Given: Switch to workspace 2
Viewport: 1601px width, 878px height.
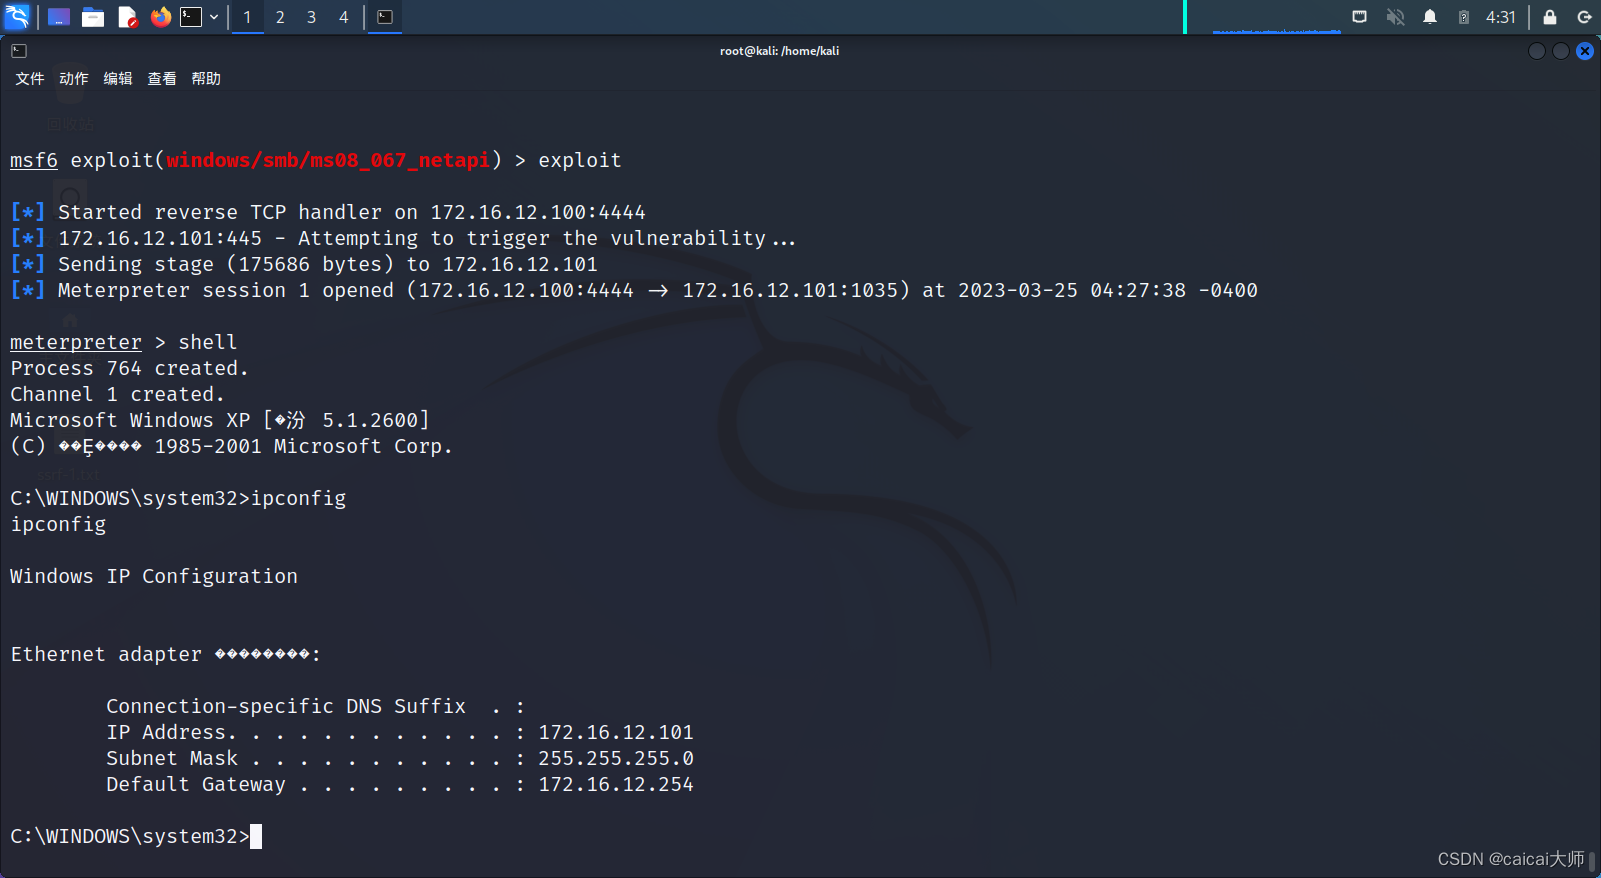Looking at the screenshot, I should 280,17.
